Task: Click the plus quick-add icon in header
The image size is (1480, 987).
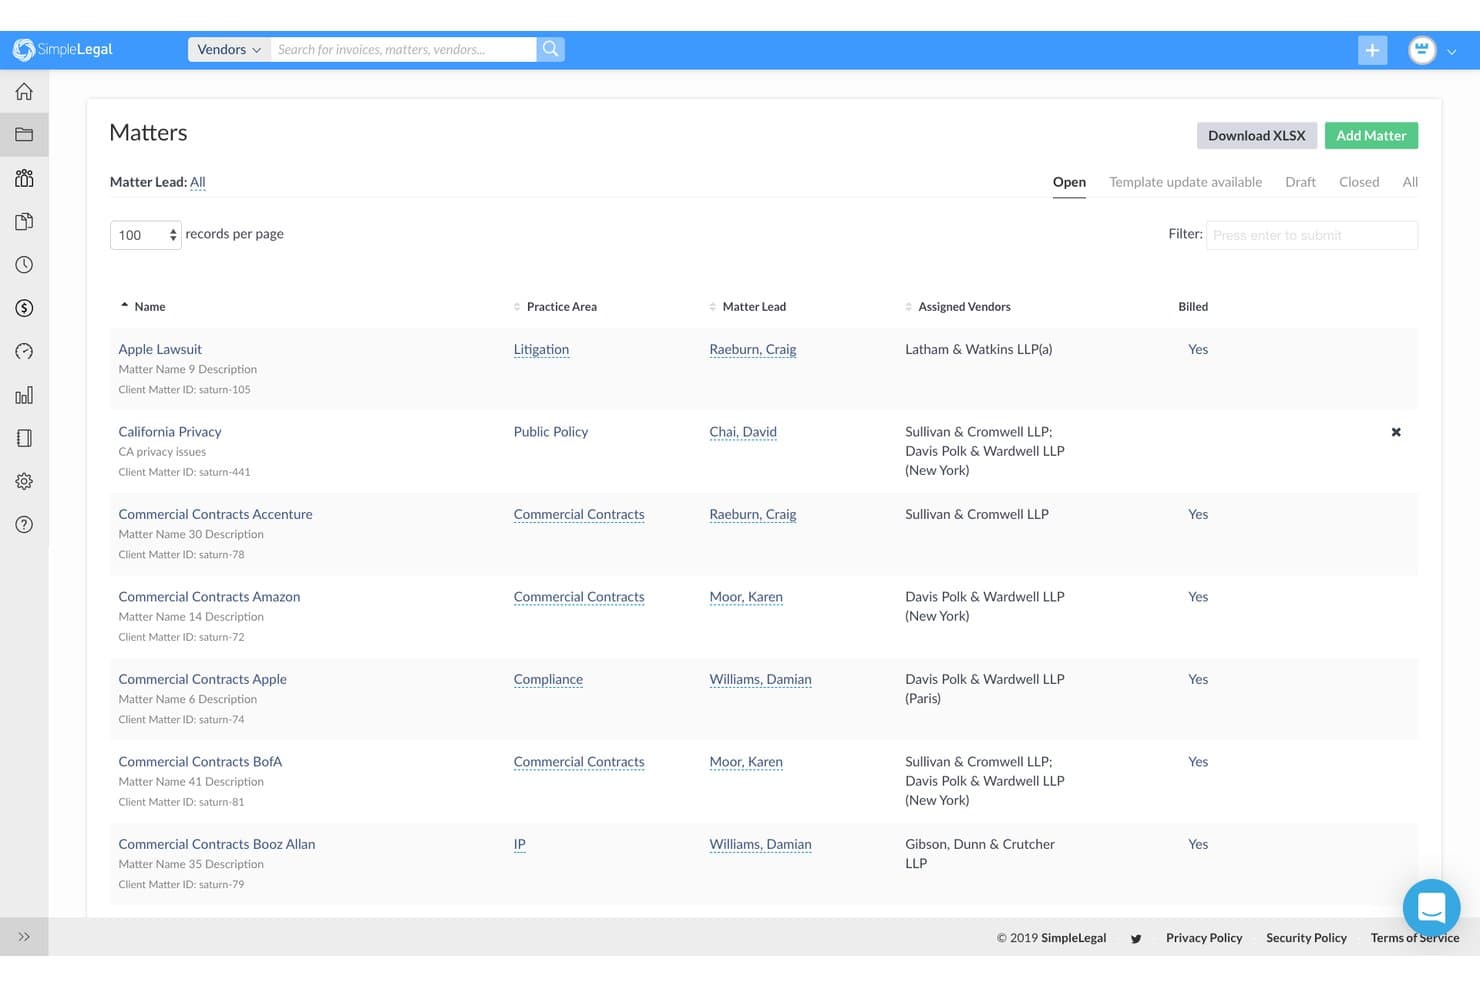Action: click(x=1372, y=50)
